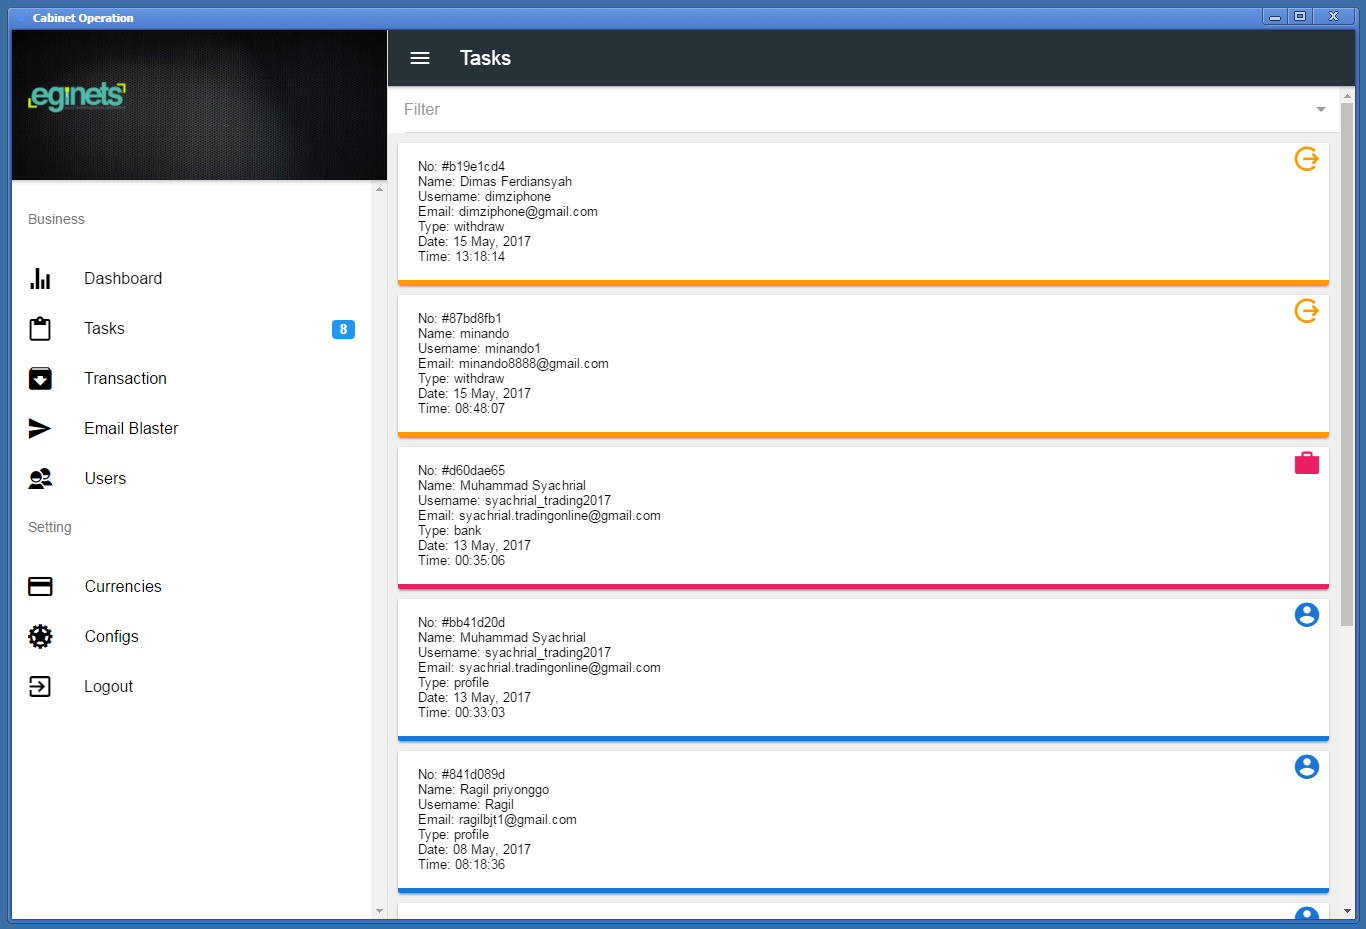Click the Tasks badge showing 8

(343, 329)
